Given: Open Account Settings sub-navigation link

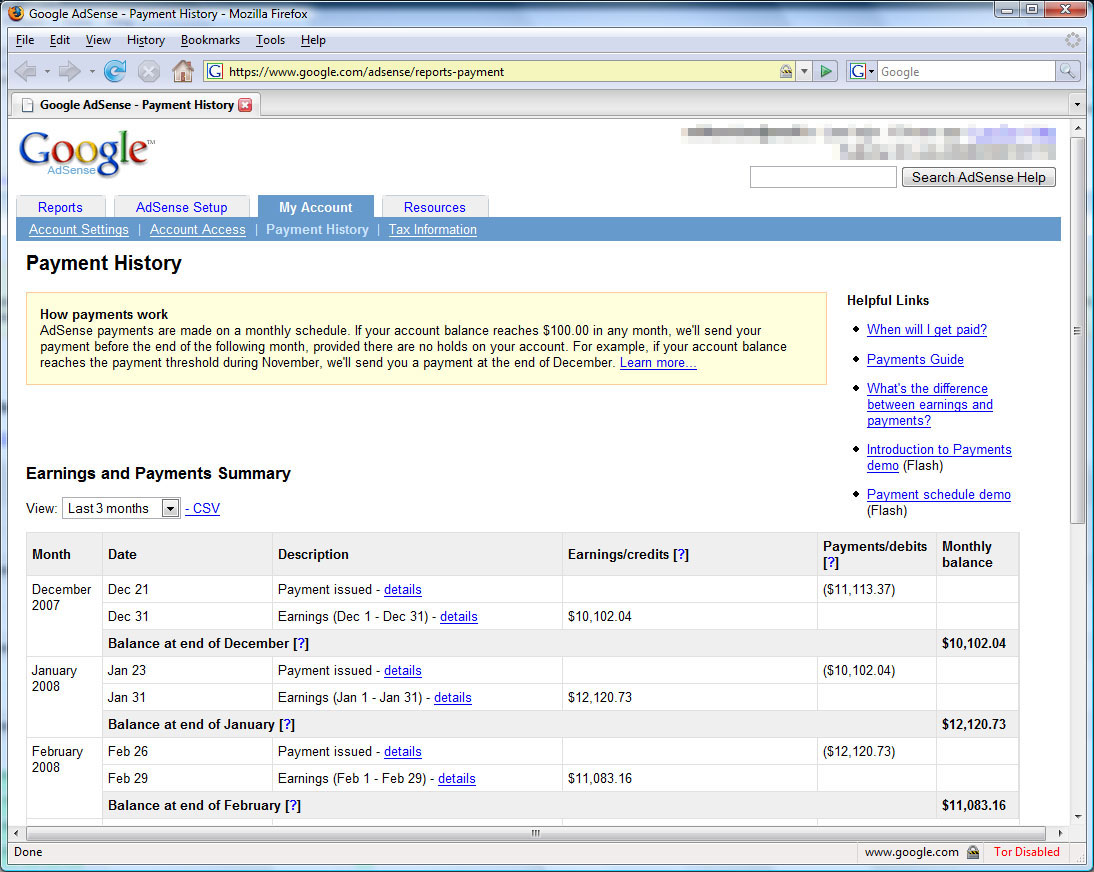Looking at the screenshot, I should pos(79,230).
